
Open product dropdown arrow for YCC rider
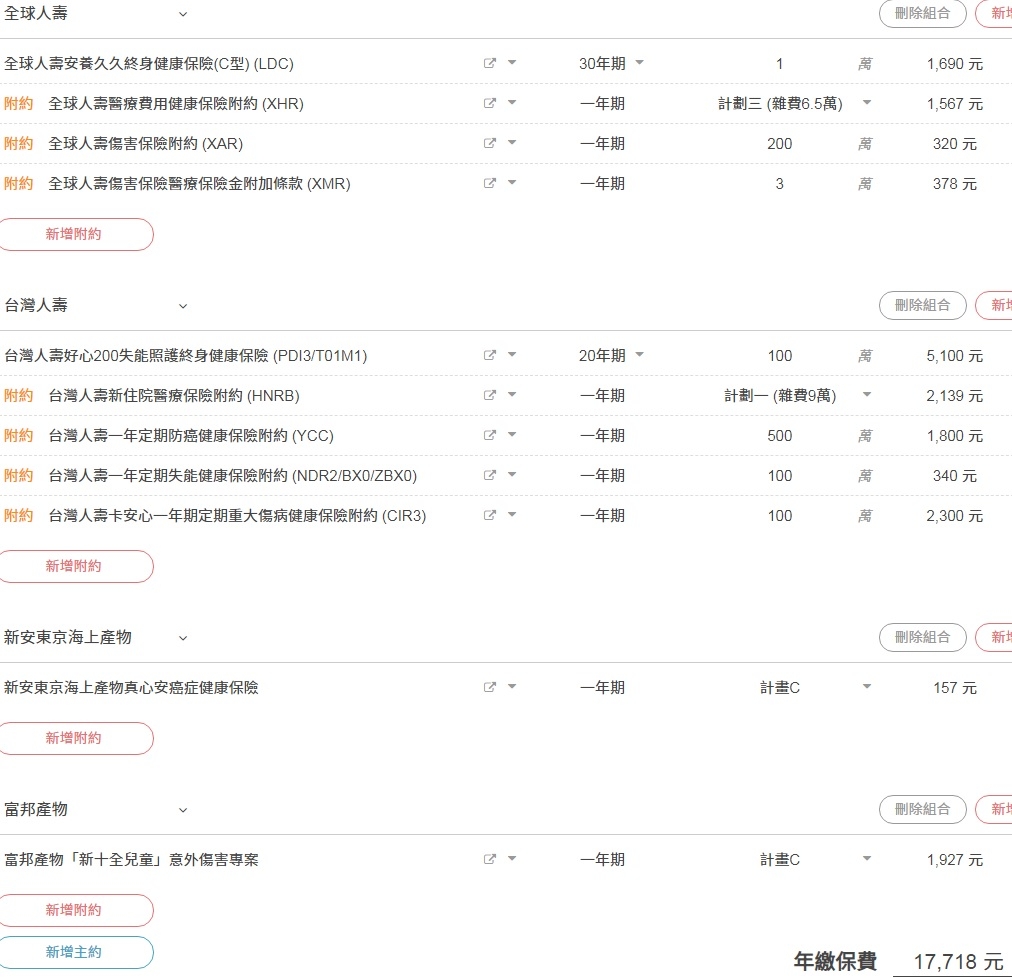512,434
